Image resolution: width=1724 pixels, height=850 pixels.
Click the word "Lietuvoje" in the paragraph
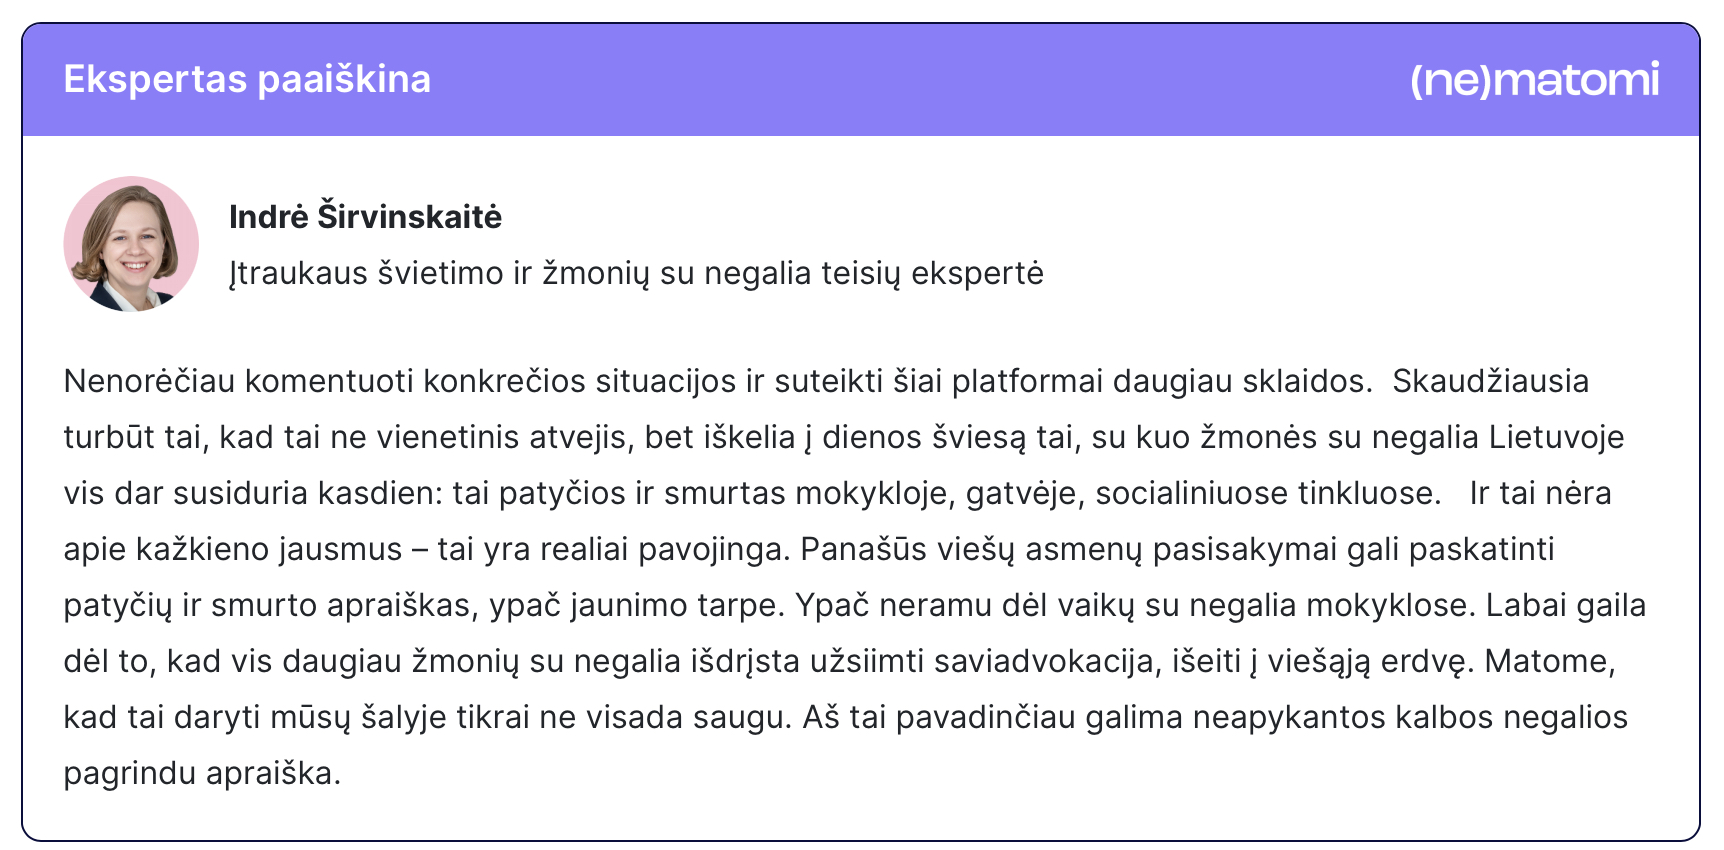tap(1556, 437)
